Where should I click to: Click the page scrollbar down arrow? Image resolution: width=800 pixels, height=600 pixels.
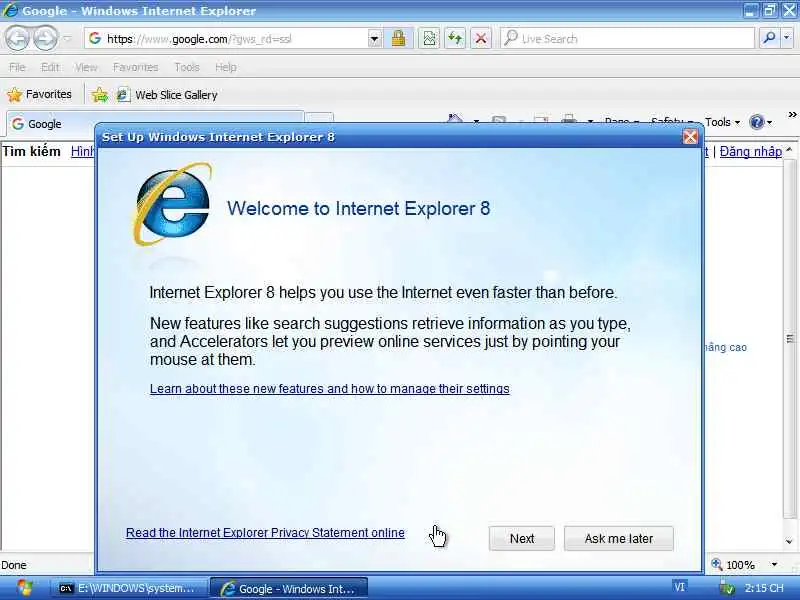789,541
